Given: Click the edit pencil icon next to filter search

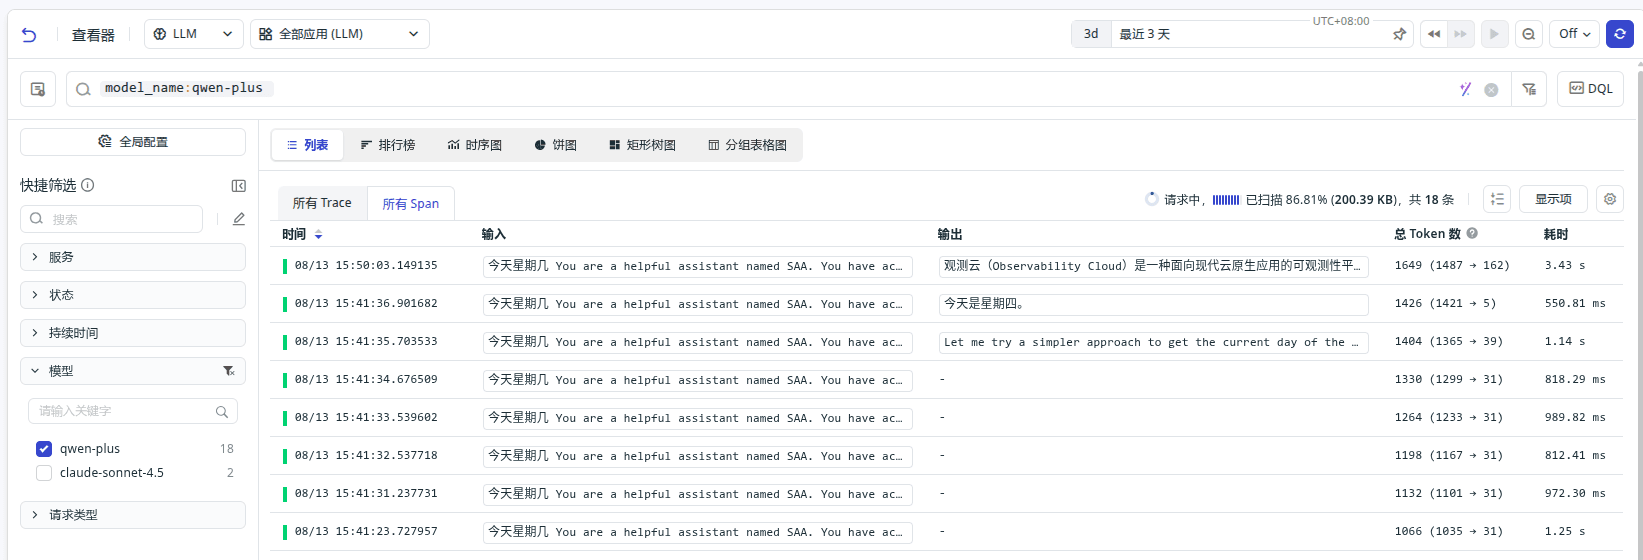Looking at the screenshot, I should [238, 219].
